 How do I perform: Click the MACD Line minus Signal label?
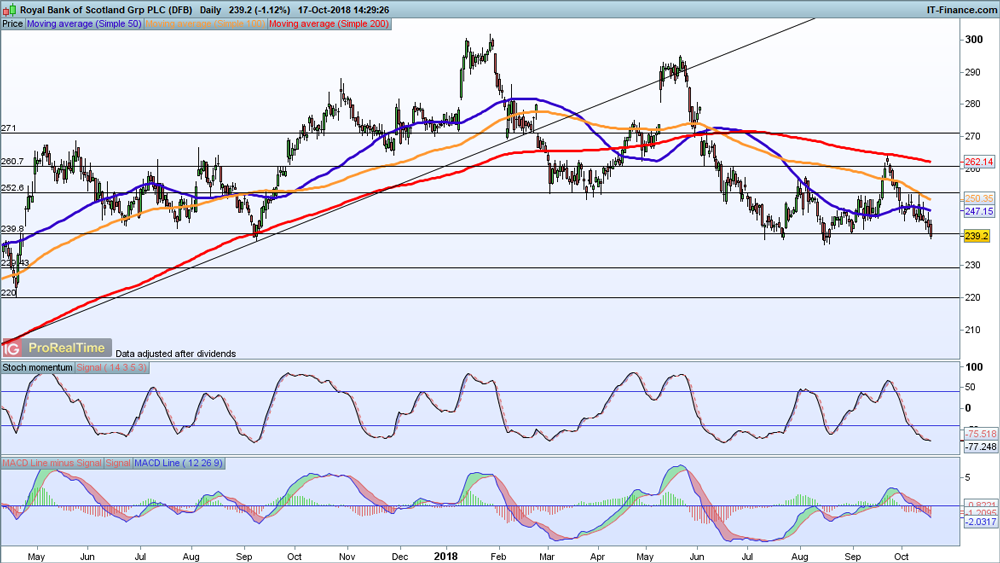coord(51,463)
